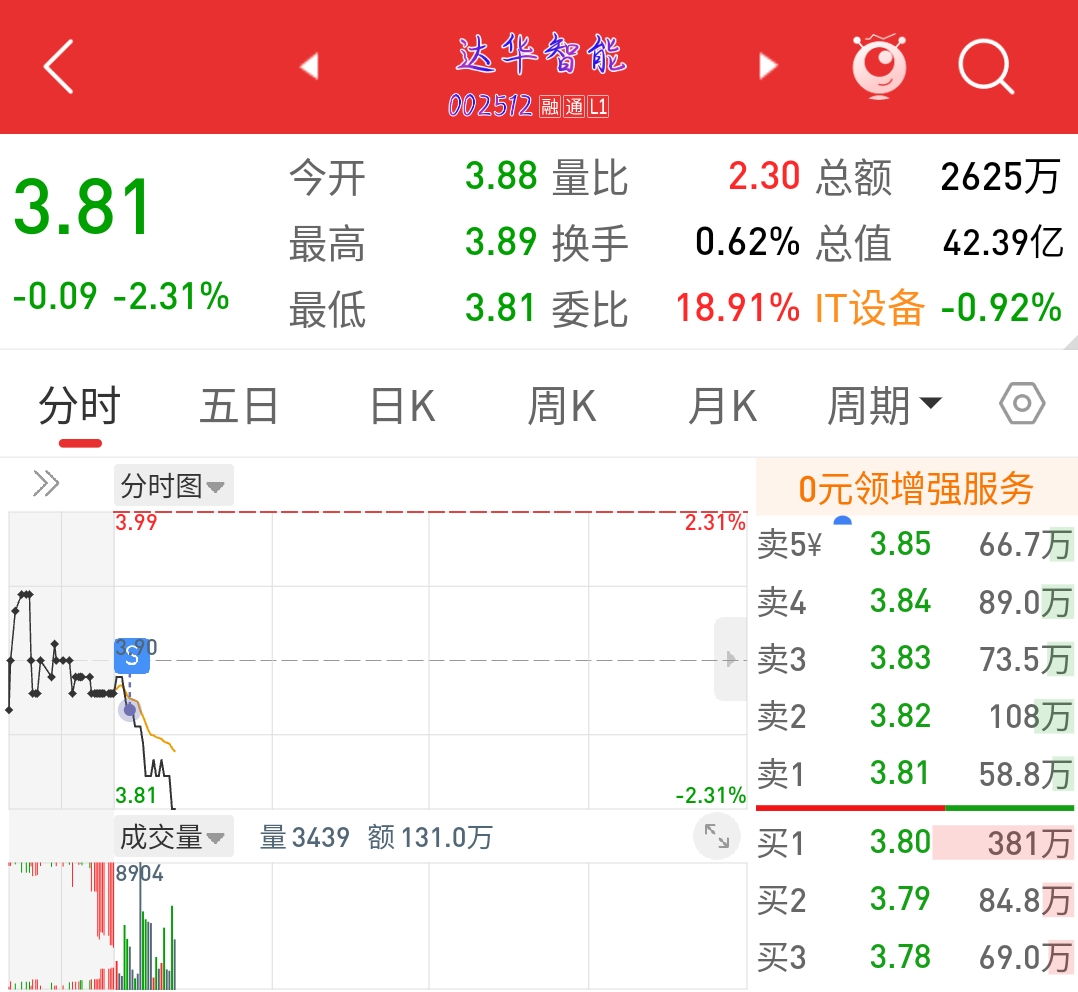
Task: Expand the volume chart fullscreen icon
Action: [x=716, y=836]
